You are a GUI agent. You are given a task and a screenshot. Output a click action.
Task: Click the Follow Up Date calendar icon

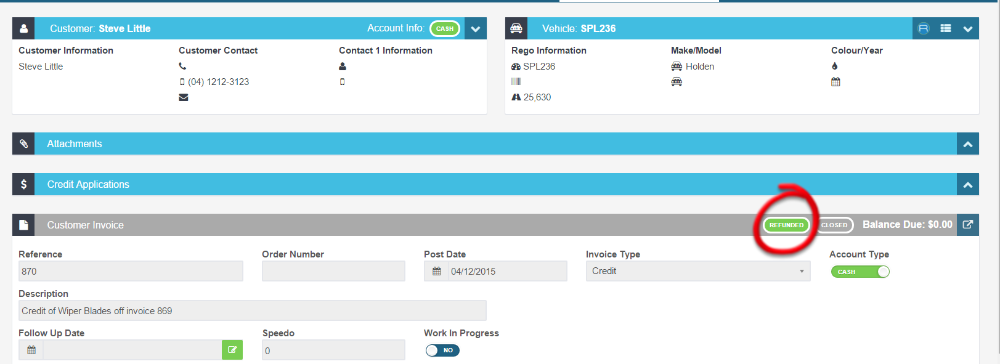pyautogui.click(x=31, y=350)
